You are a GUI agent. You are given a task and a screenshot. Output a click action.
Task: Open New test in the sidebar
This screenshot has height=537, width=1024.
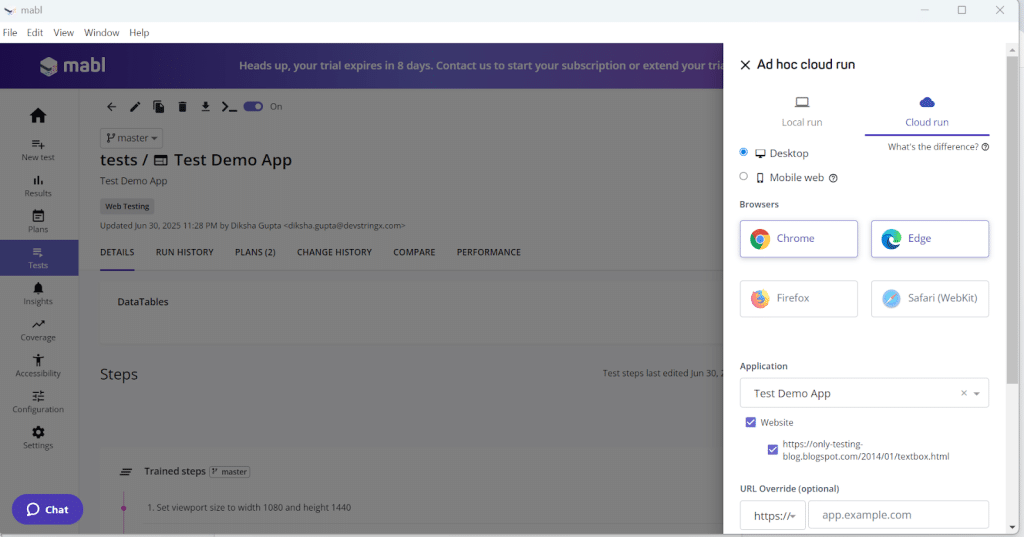(38, 150)
